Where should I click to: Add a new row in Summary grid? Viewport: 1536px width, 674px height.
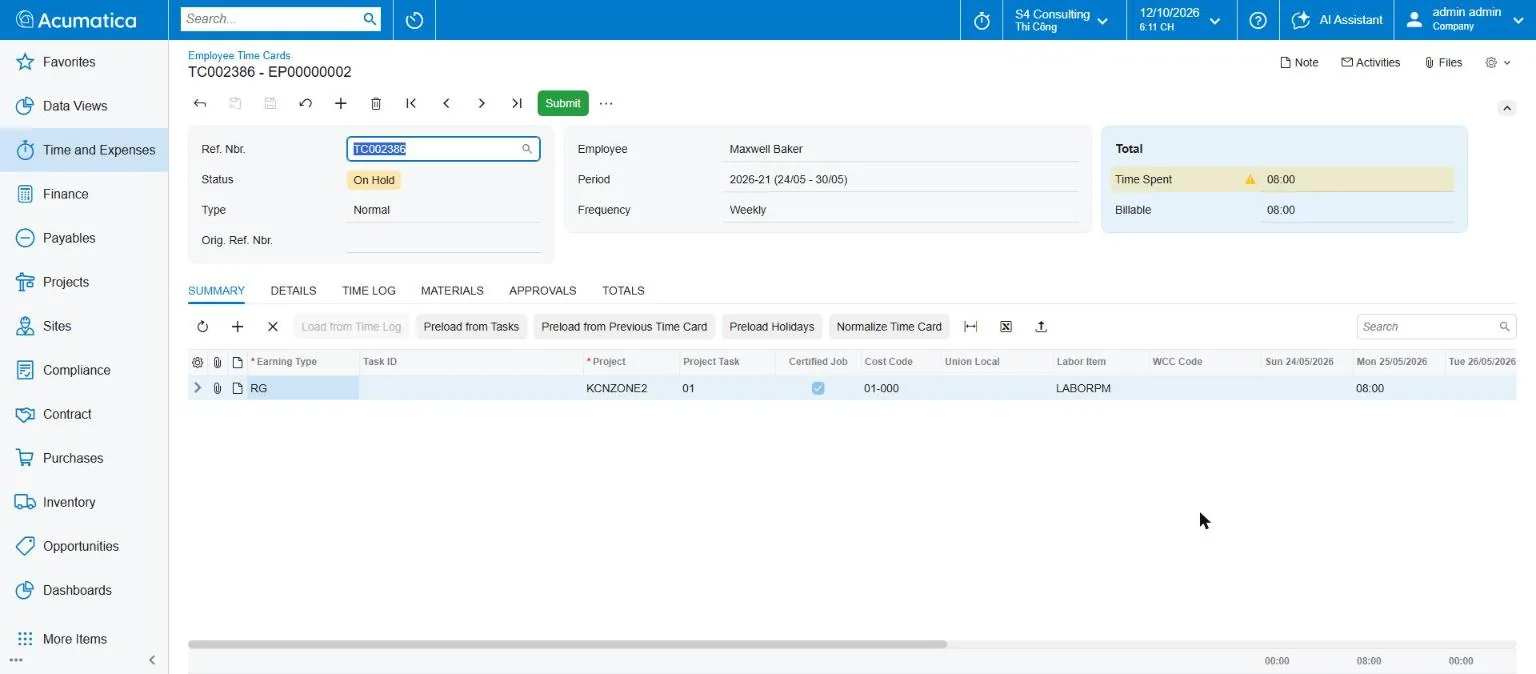(237, 327)
